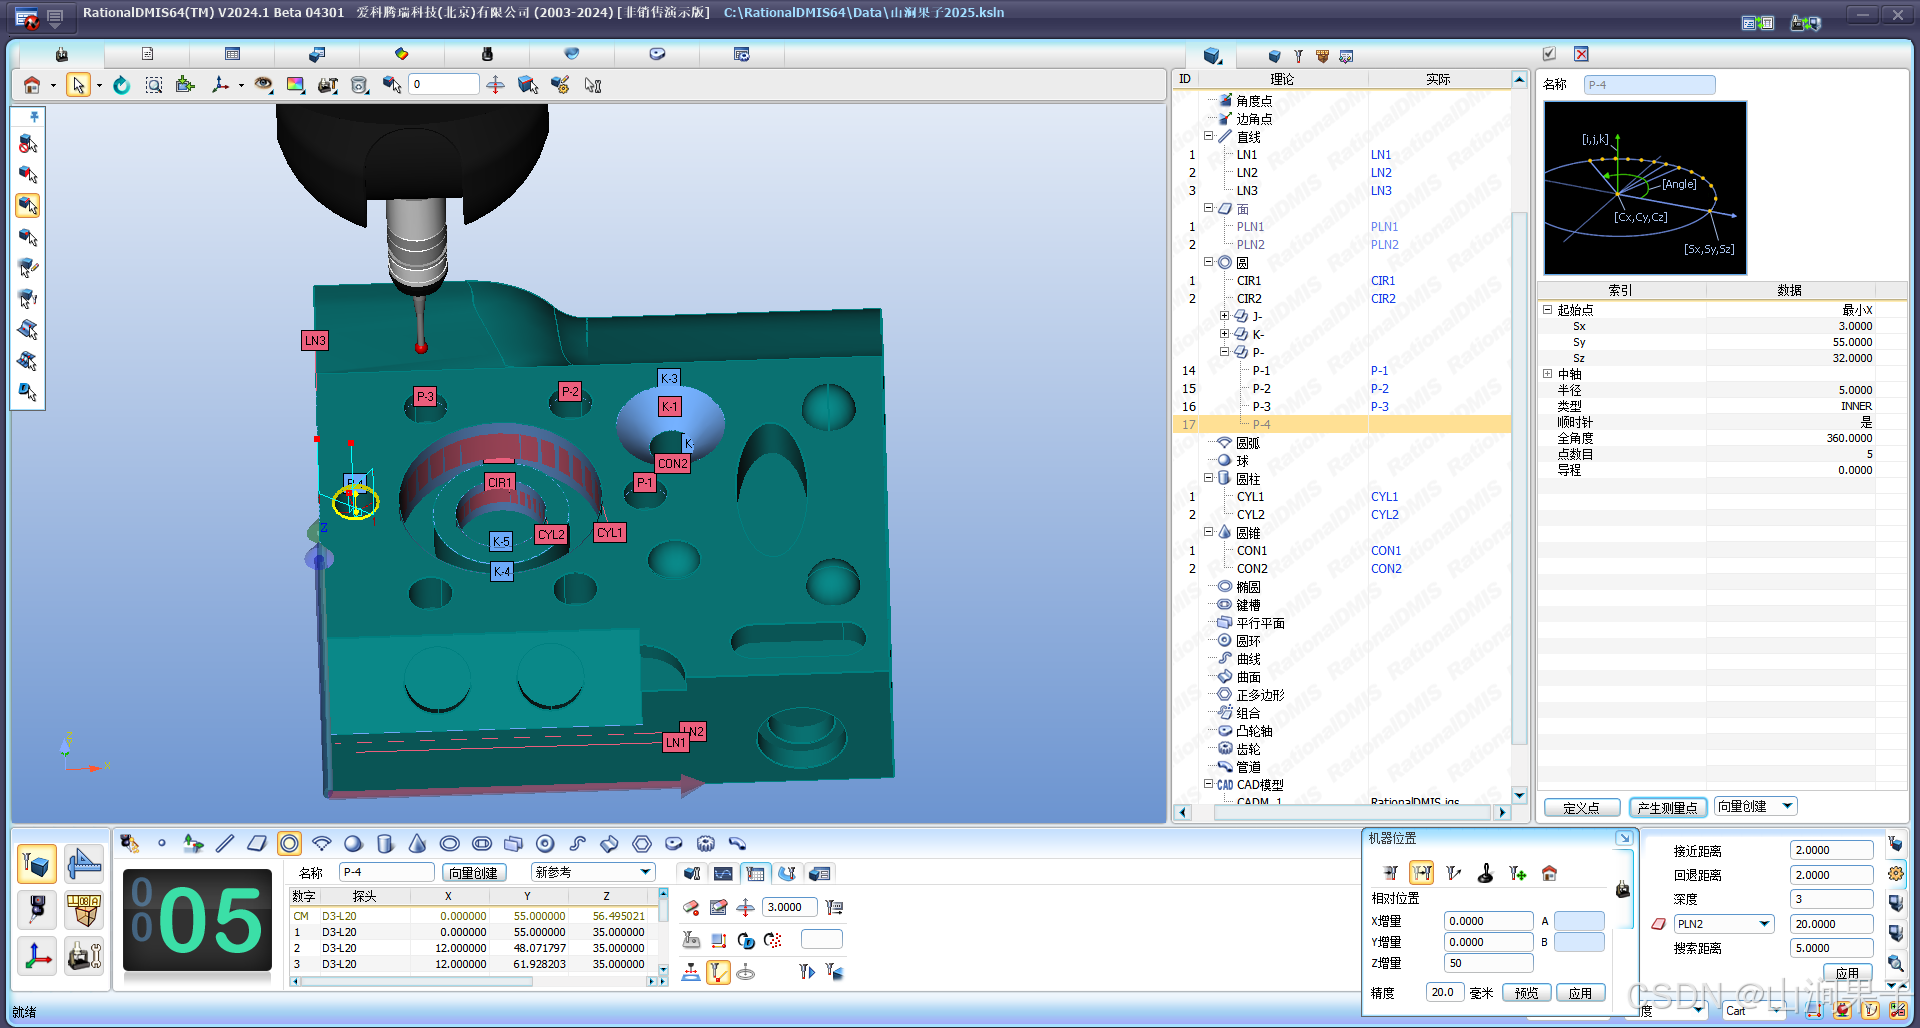
Task: Click the construction ruler triangle button
Action: pos(84,864)
